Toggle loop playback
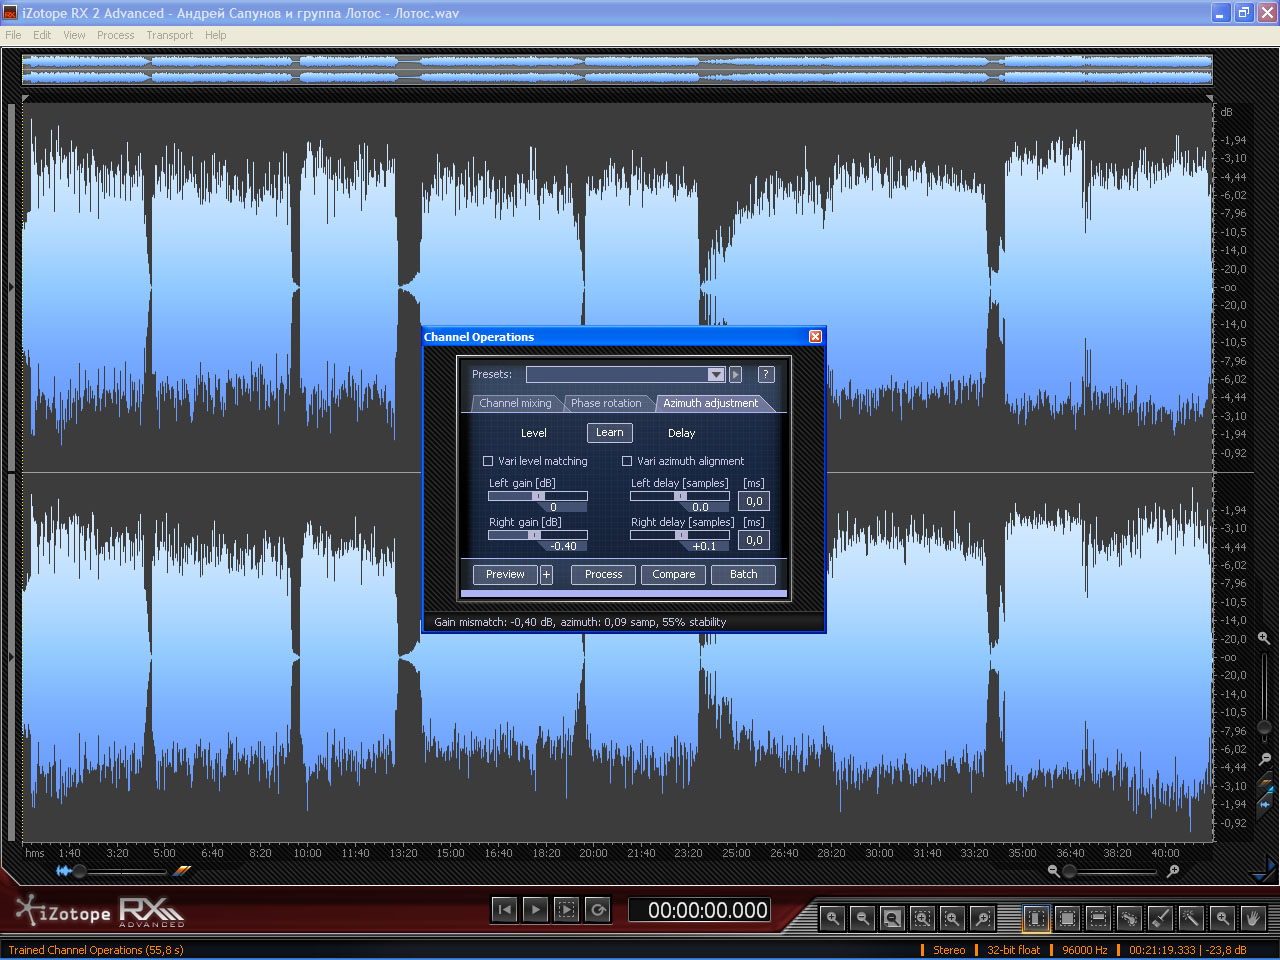Viewport: 1280px width, 960px height. [x=597, y=909]
